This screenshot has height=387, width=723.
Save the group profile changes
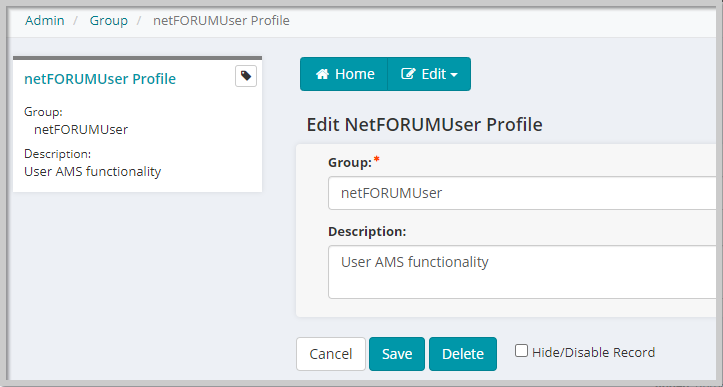click(397, 354)
